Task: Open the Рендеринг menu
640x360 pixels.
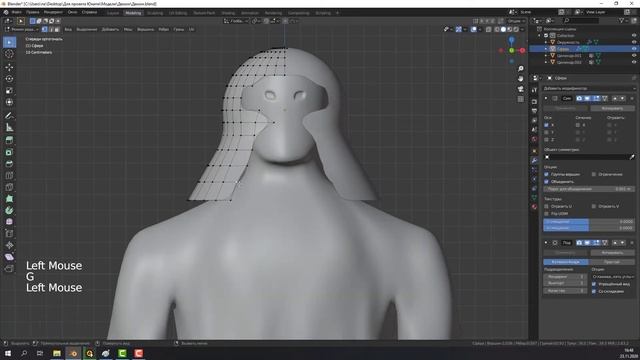Action: pyautogui.click(x=53, y=12)
